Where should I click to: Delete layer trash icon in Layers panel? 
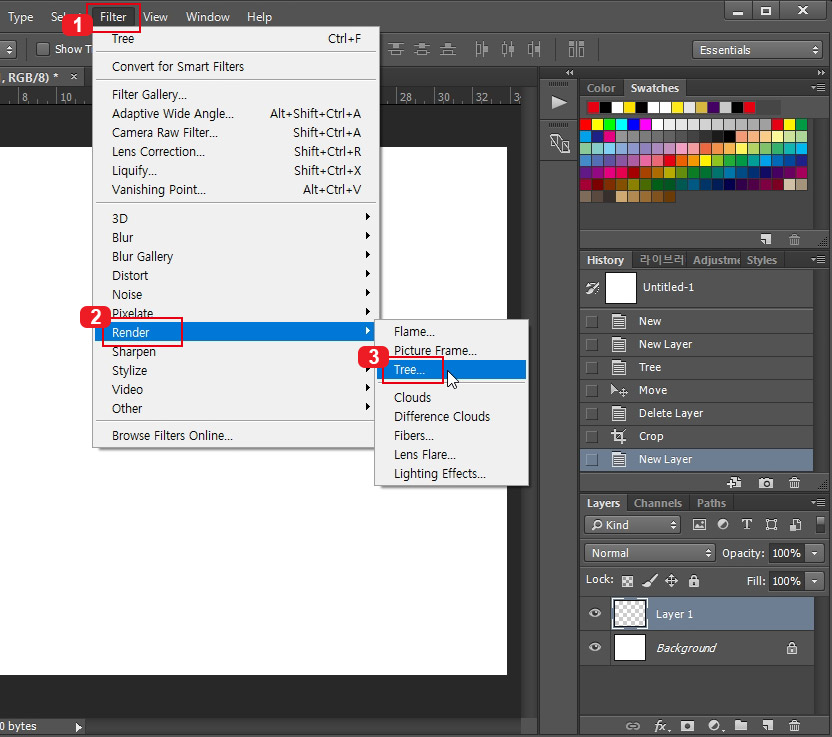click(794, 725)
